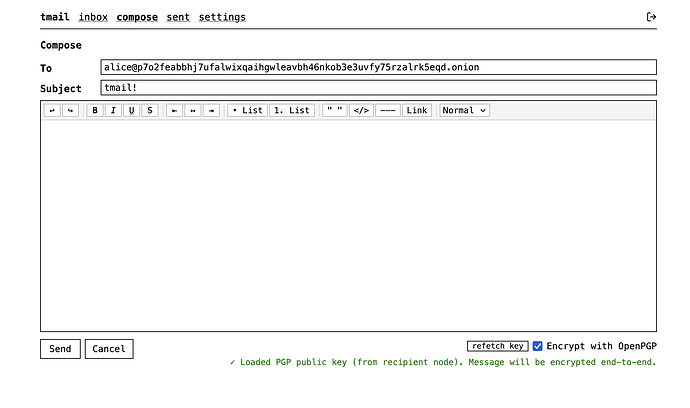Insert a hyperlink with the Link button
The image size is (690, 408).
[417, 110]
